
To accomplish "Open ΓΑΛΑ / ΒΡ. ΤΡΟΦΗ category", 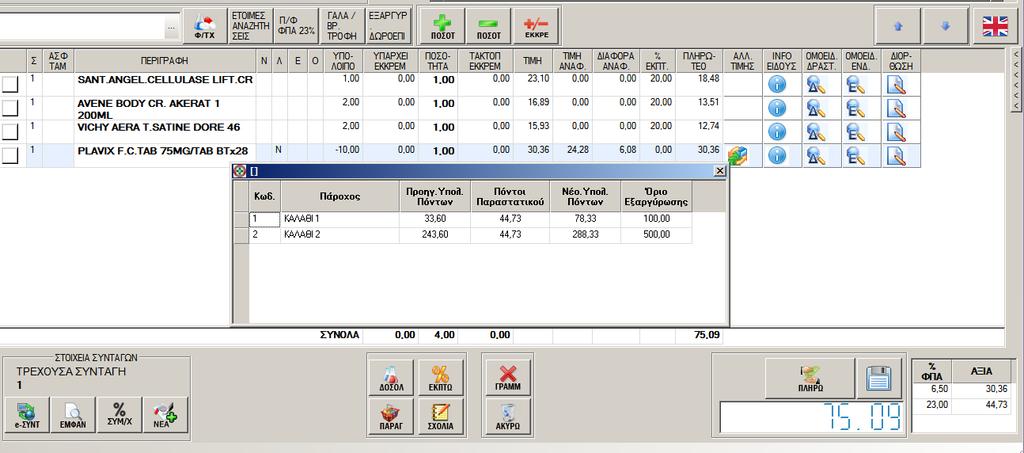I will (342, 27).
